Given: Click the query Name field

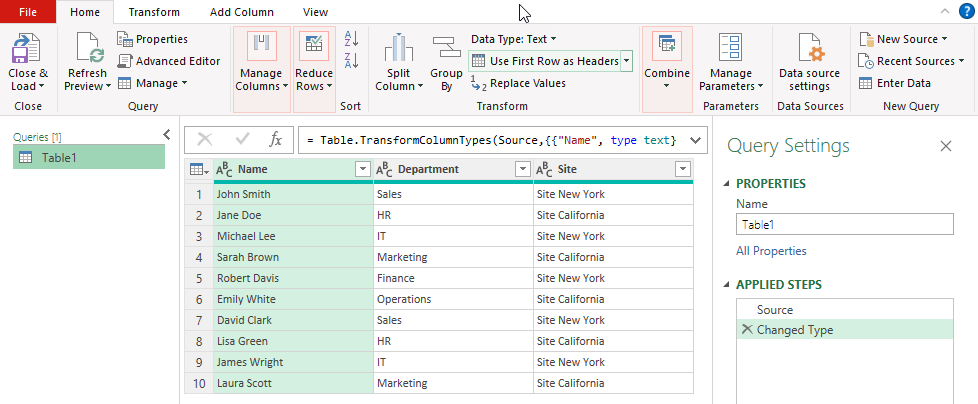Looking at the screenshot, I should click(x=845, y=224).
